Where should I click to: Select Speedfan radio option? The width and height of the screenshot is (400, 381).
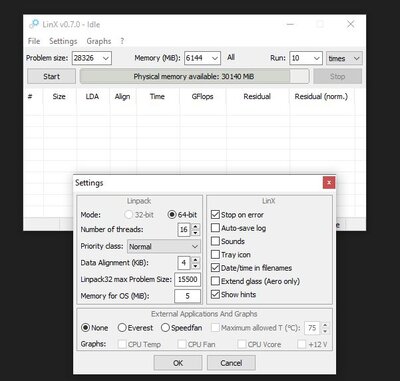[x=165, y=328]
